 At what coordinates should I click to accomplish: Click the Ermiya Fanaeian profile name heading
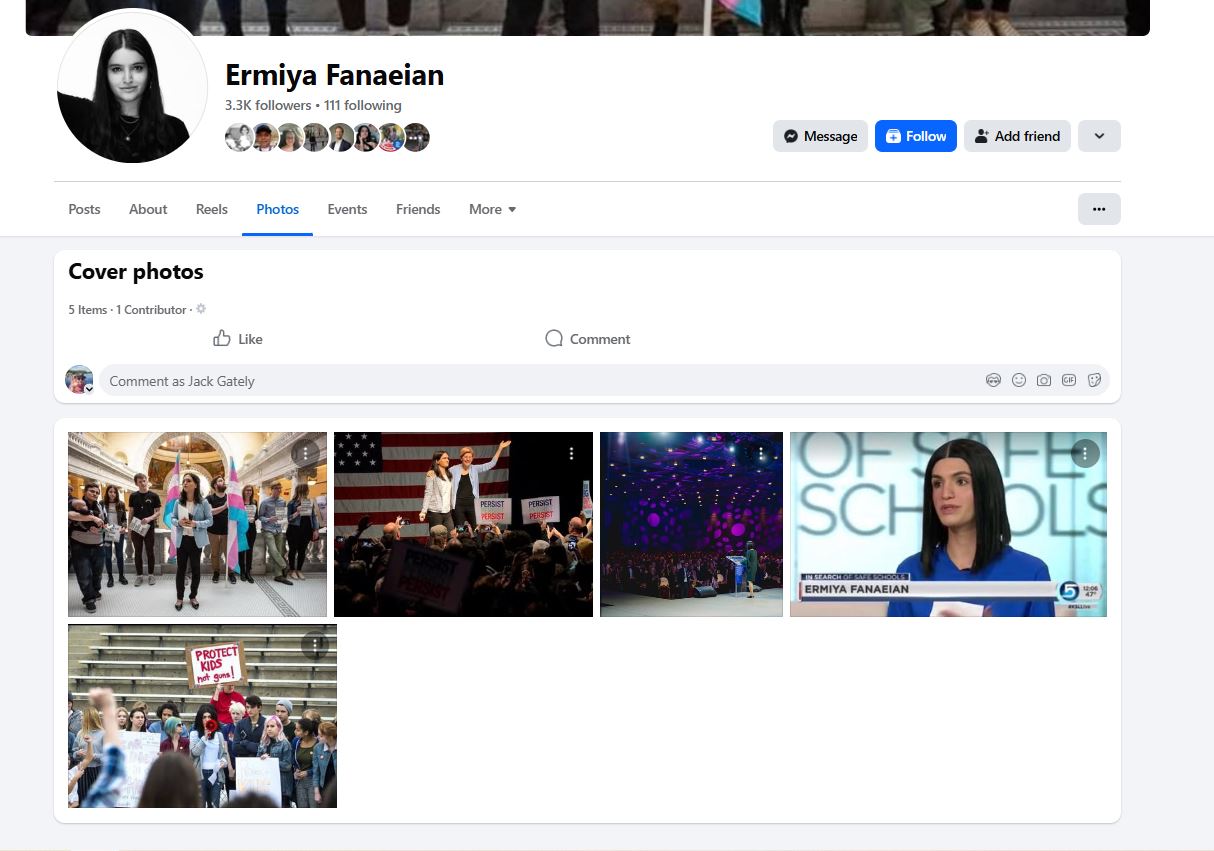point(334,75)
